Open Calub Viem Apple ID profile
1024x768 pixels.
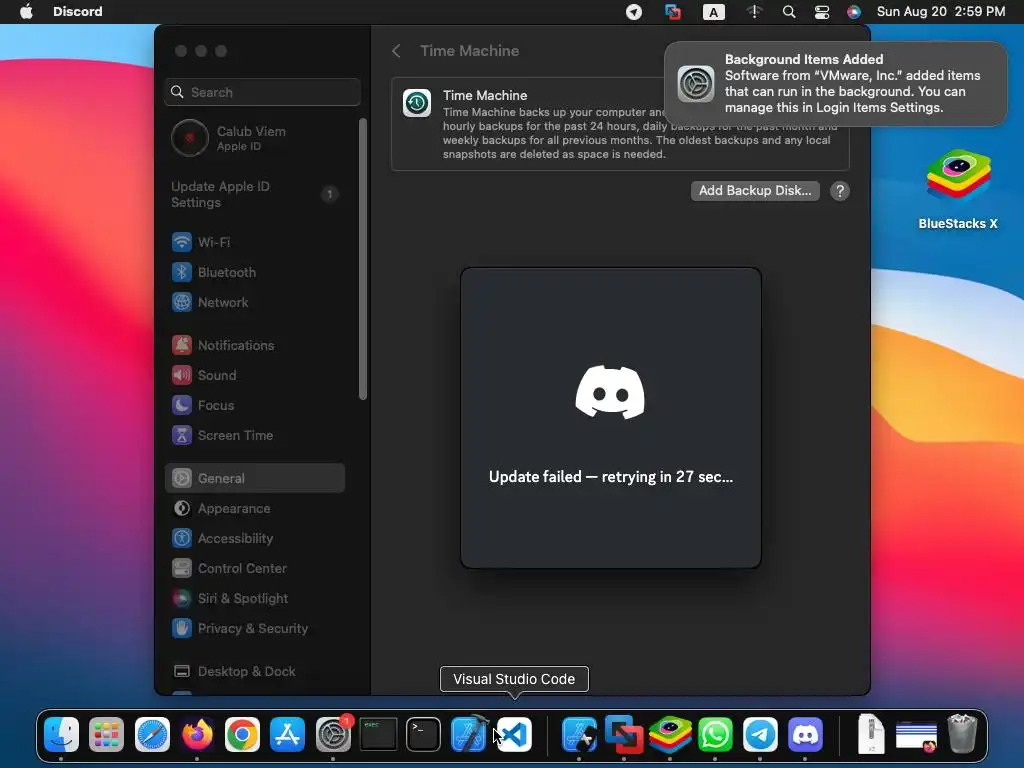255,138
